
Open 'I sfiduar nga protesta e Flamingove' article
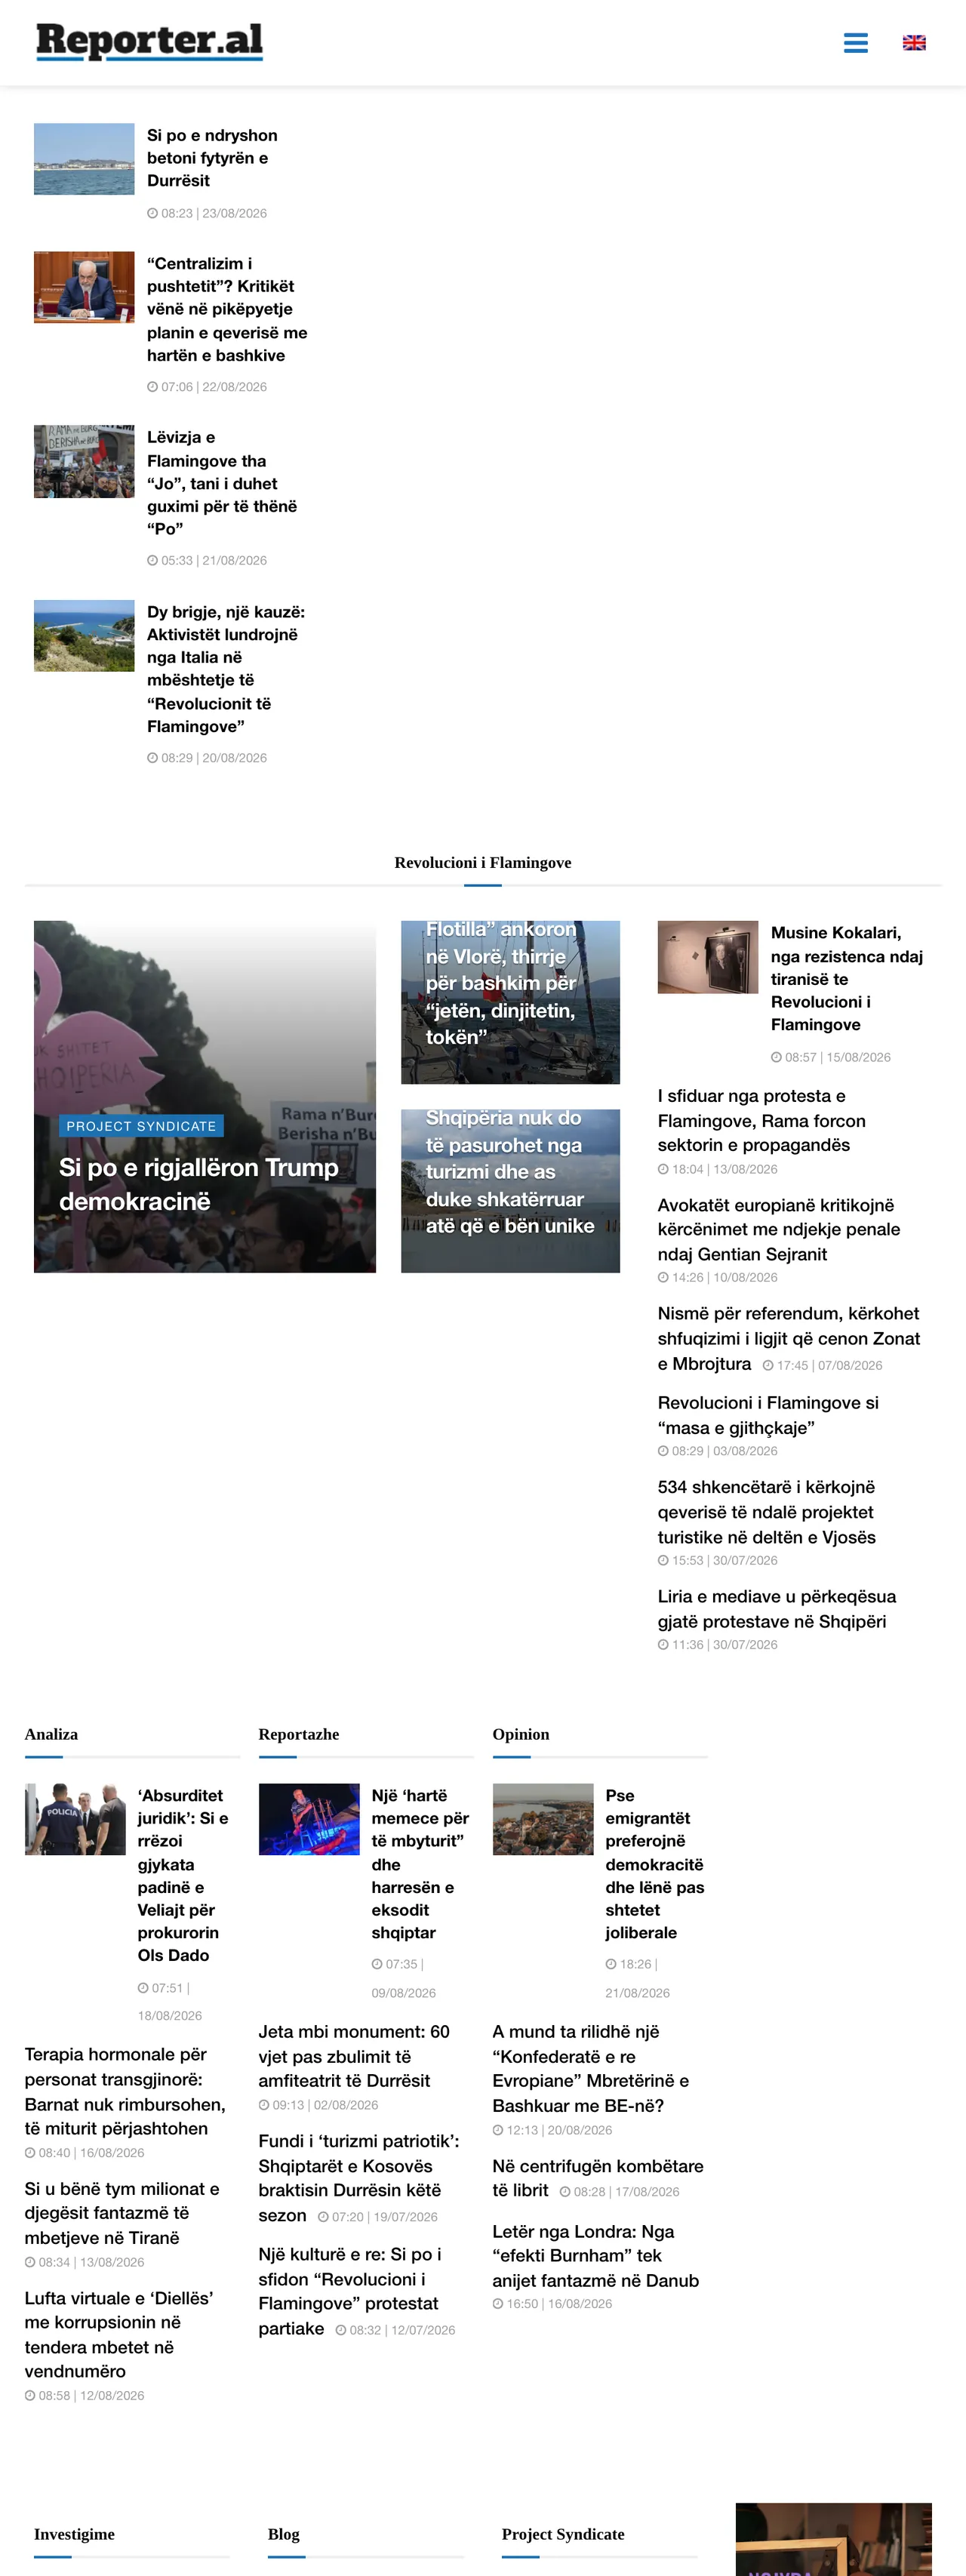tap(761, 1120)
